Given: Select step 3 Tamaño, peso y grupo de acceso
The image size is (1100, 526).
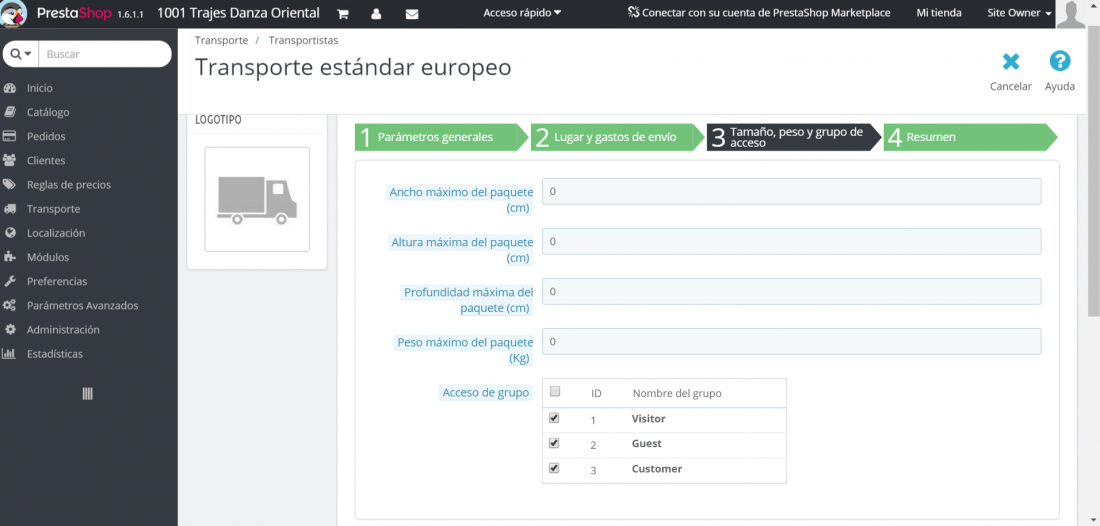Looking at the screenshot, I should tap(794, 137).
